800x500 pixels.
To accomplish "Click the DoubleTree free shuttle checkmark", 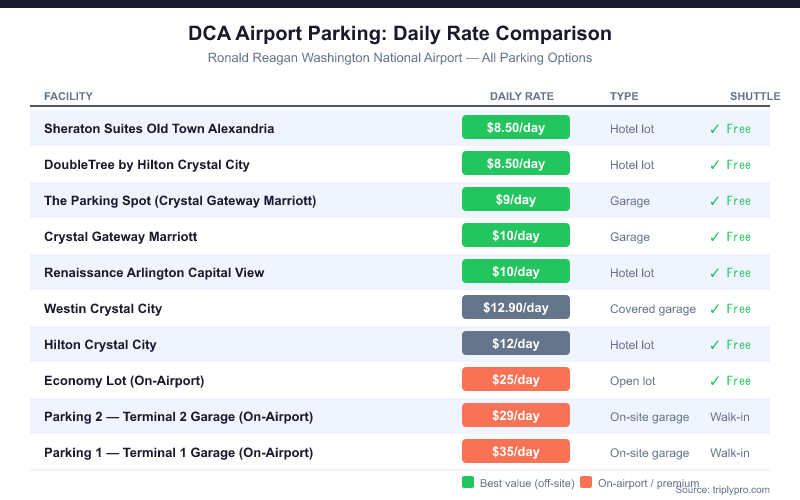I will pos(714,165).
